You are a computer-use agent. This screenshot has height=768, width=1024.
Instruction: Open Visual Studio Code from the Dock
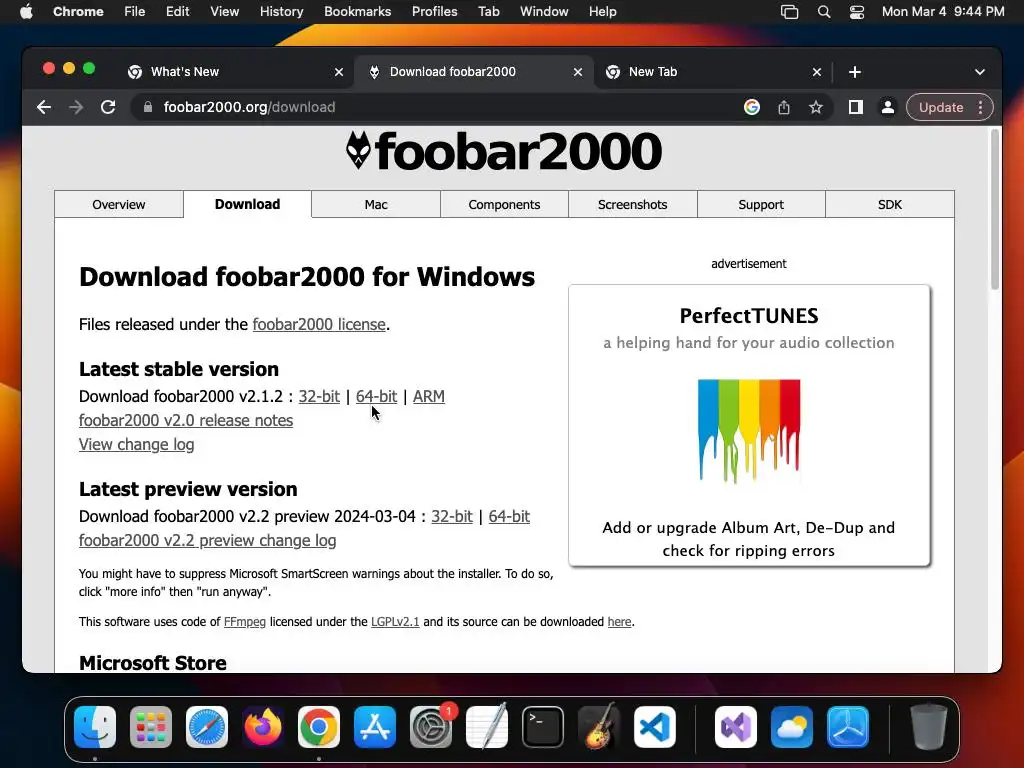655,727
